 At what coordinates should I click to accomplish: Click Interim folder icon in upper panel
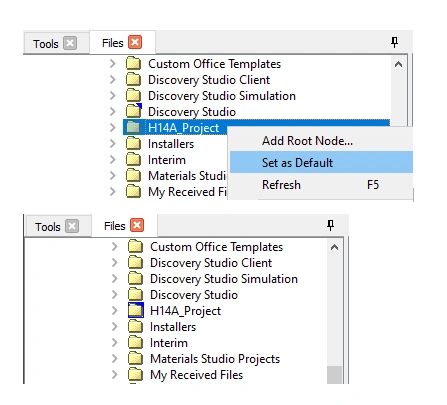pyautogui.click(x=133, y=159)
